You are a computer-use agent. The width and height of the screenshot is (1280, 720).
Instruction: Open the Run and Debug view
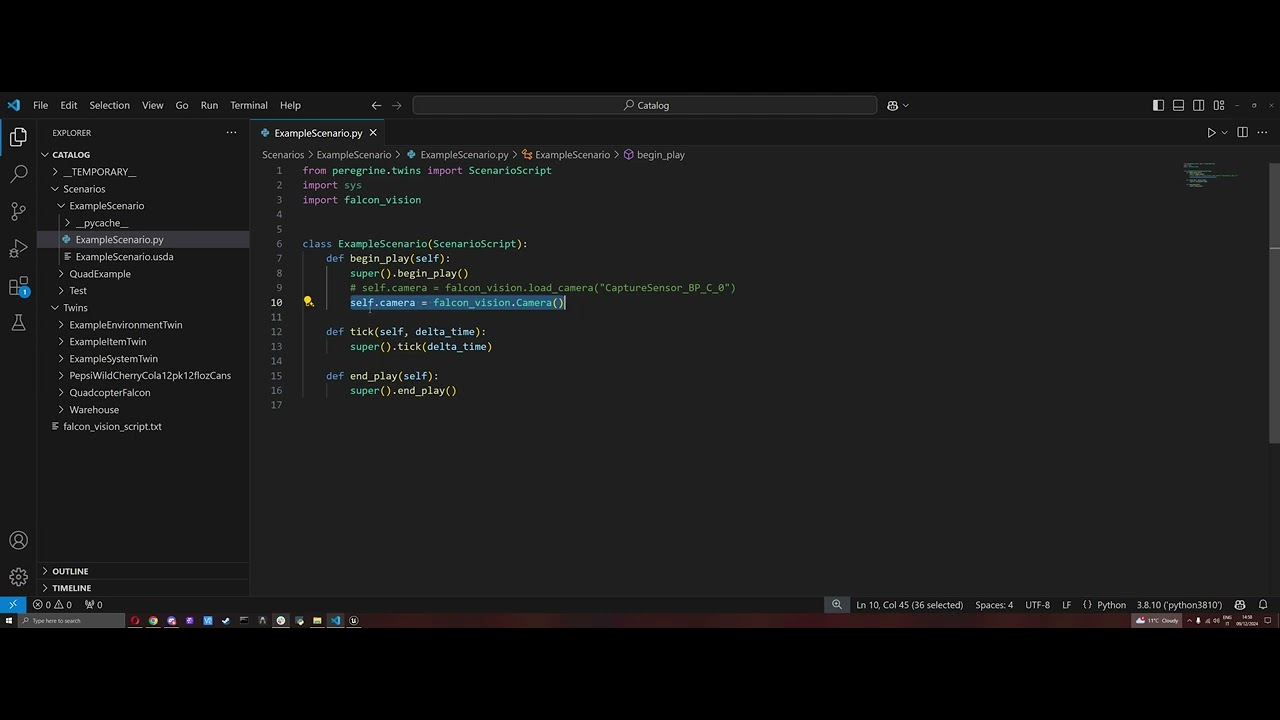tap(18, 249)
